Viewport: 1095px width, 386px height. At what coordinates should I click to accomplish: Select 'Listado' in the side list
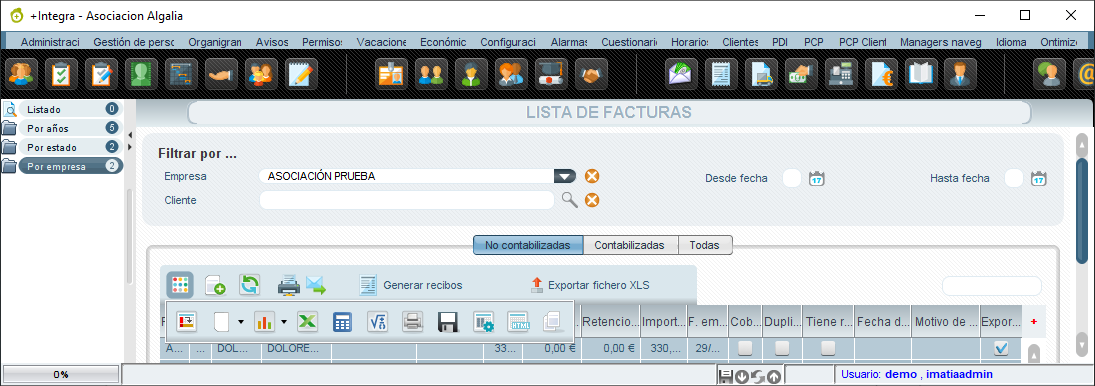[70, 109]
